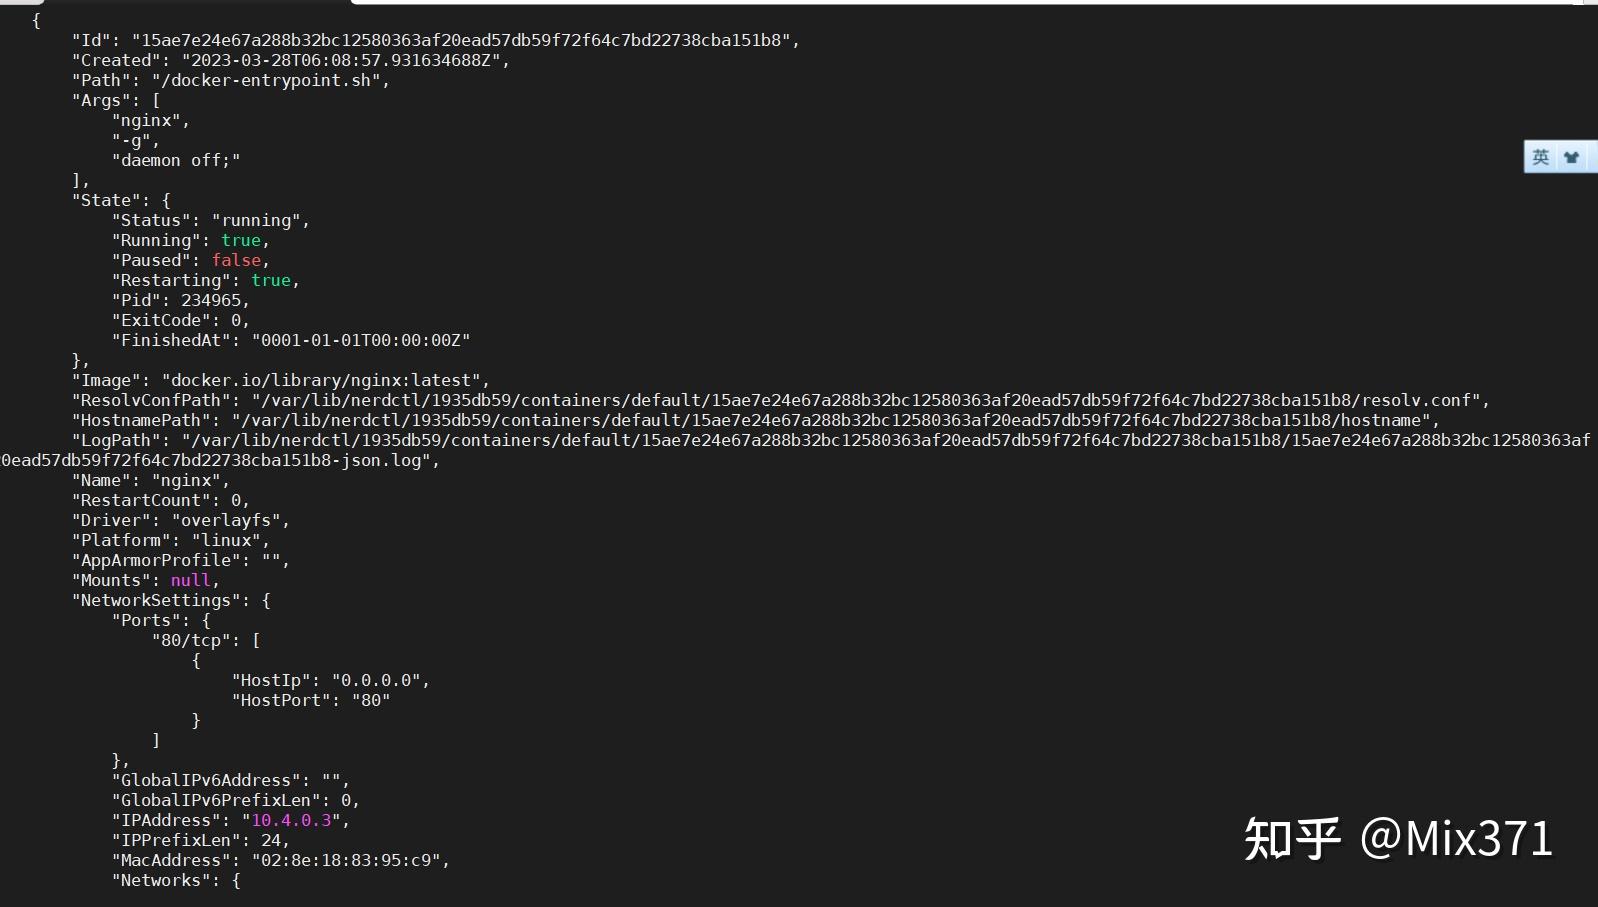The image size is (1598, 907).
Task: Click the @Mix371 watermark text
Action: (1456, 838)
